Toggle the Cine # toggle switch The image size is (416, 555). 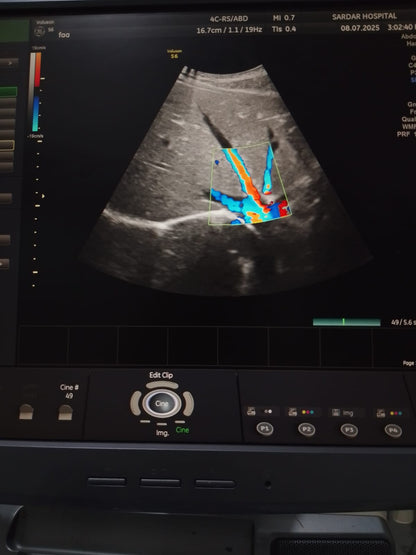point(65,413)
